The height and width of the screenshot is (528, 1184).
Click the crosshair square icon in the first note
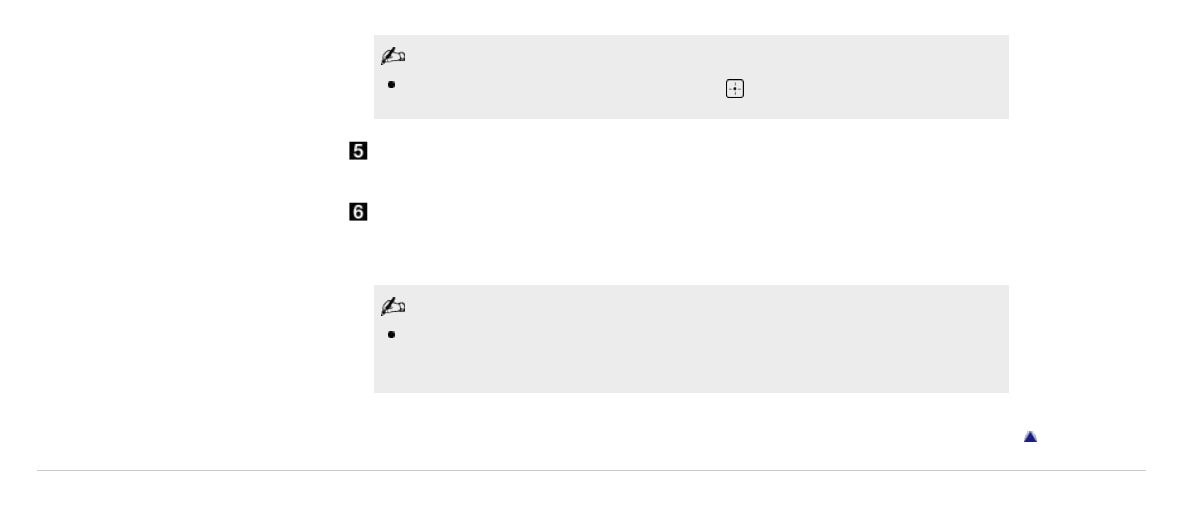coord(736,88)
